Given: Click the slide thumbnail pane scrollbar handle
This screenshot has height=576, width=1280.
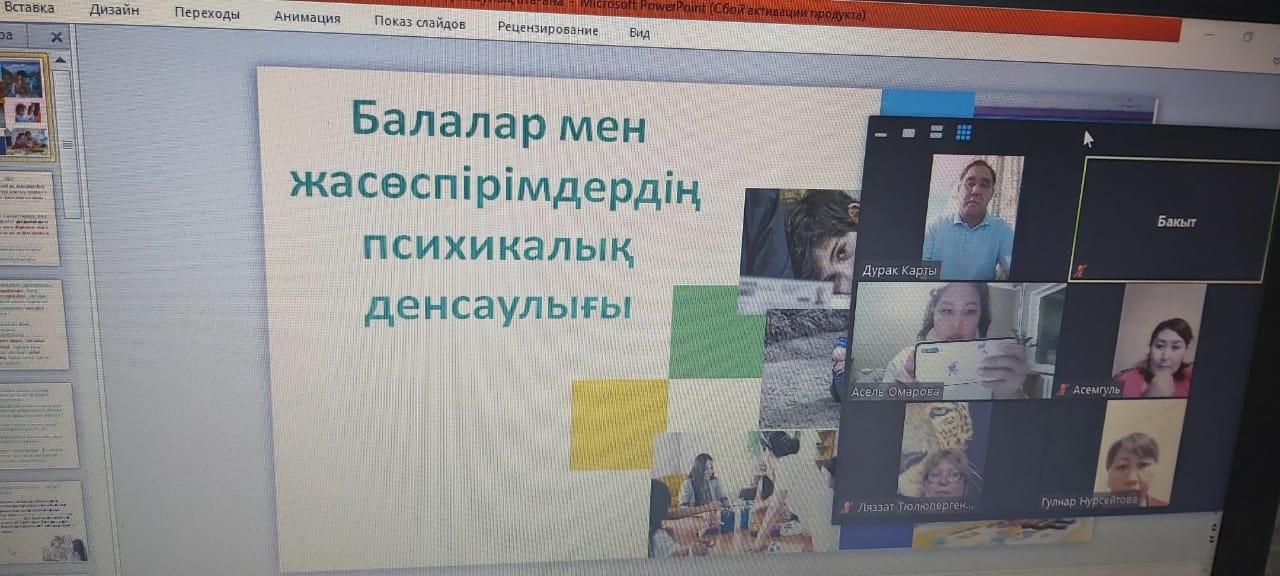Looking at the screenshot, I should [x=69, y=144].
